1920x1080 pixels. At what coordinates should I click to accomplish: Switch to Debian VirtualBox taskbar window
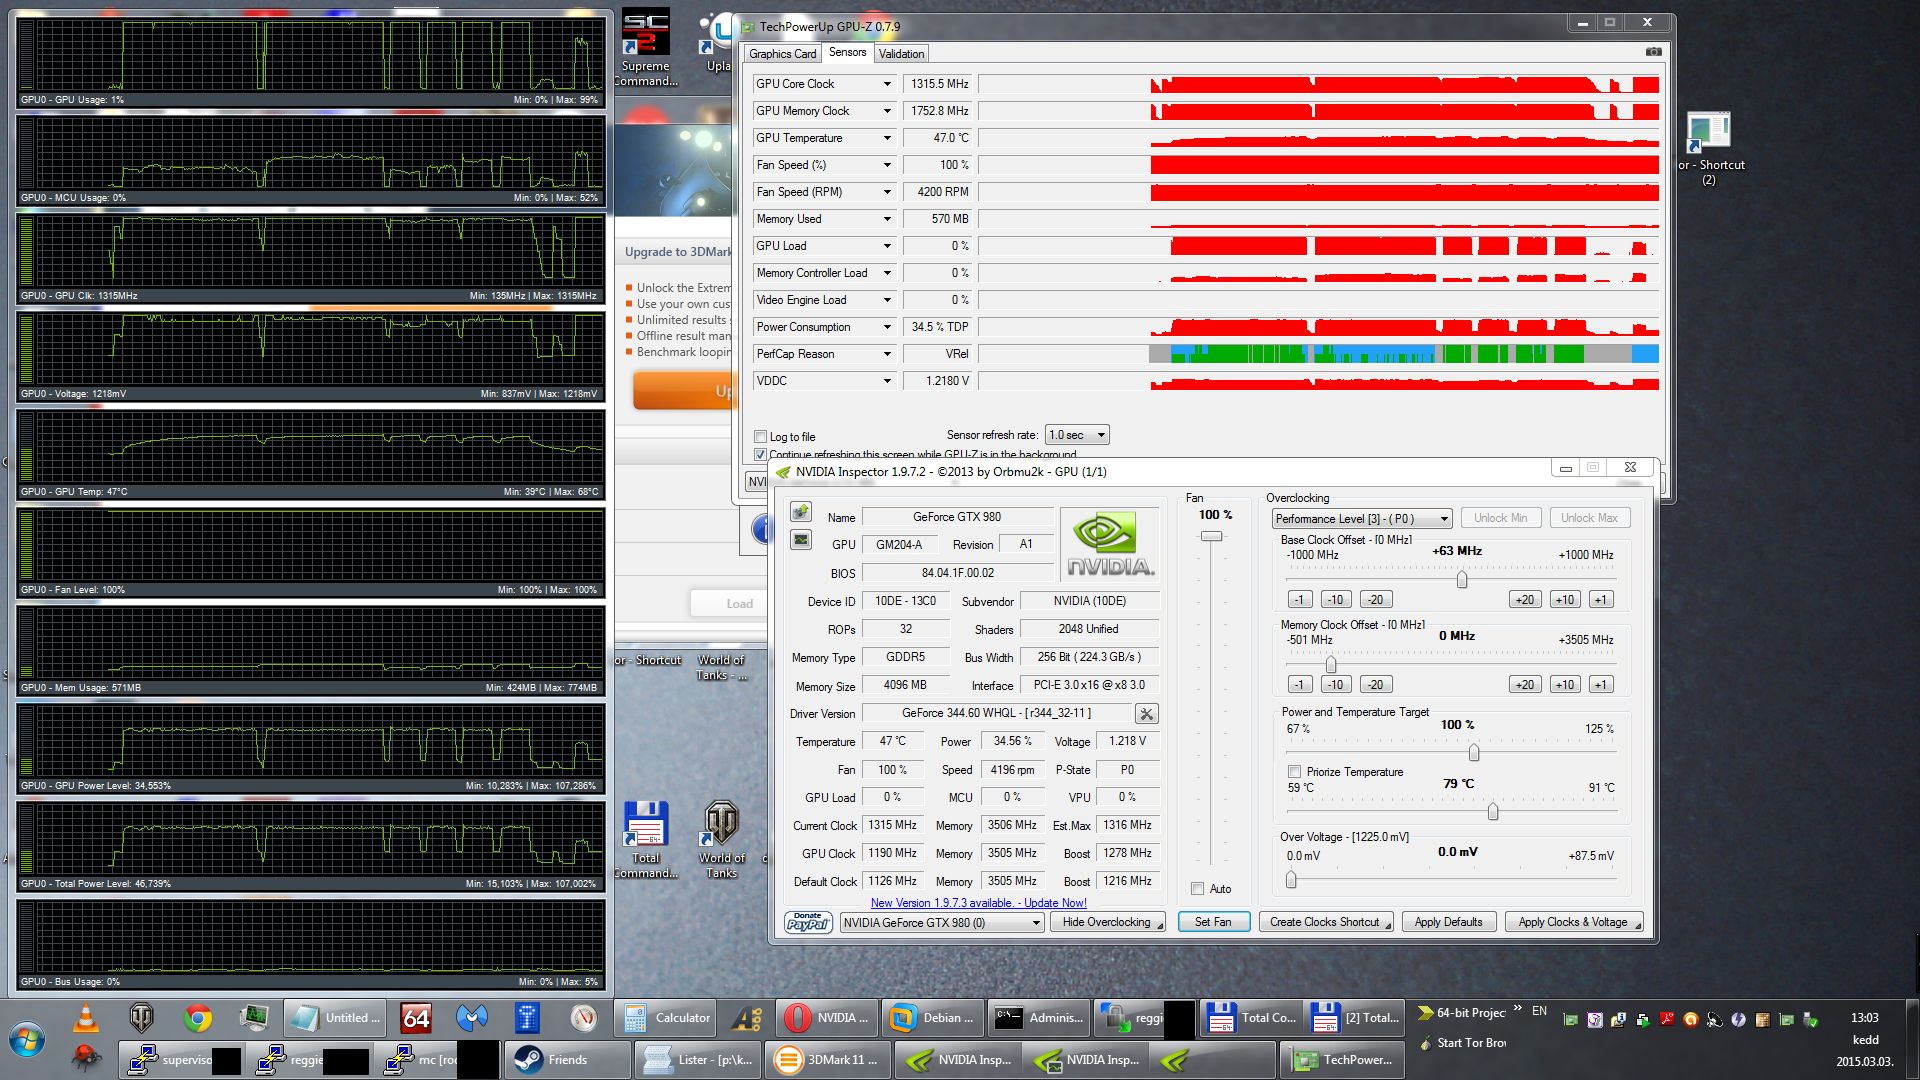click(x=934, y=1018)
